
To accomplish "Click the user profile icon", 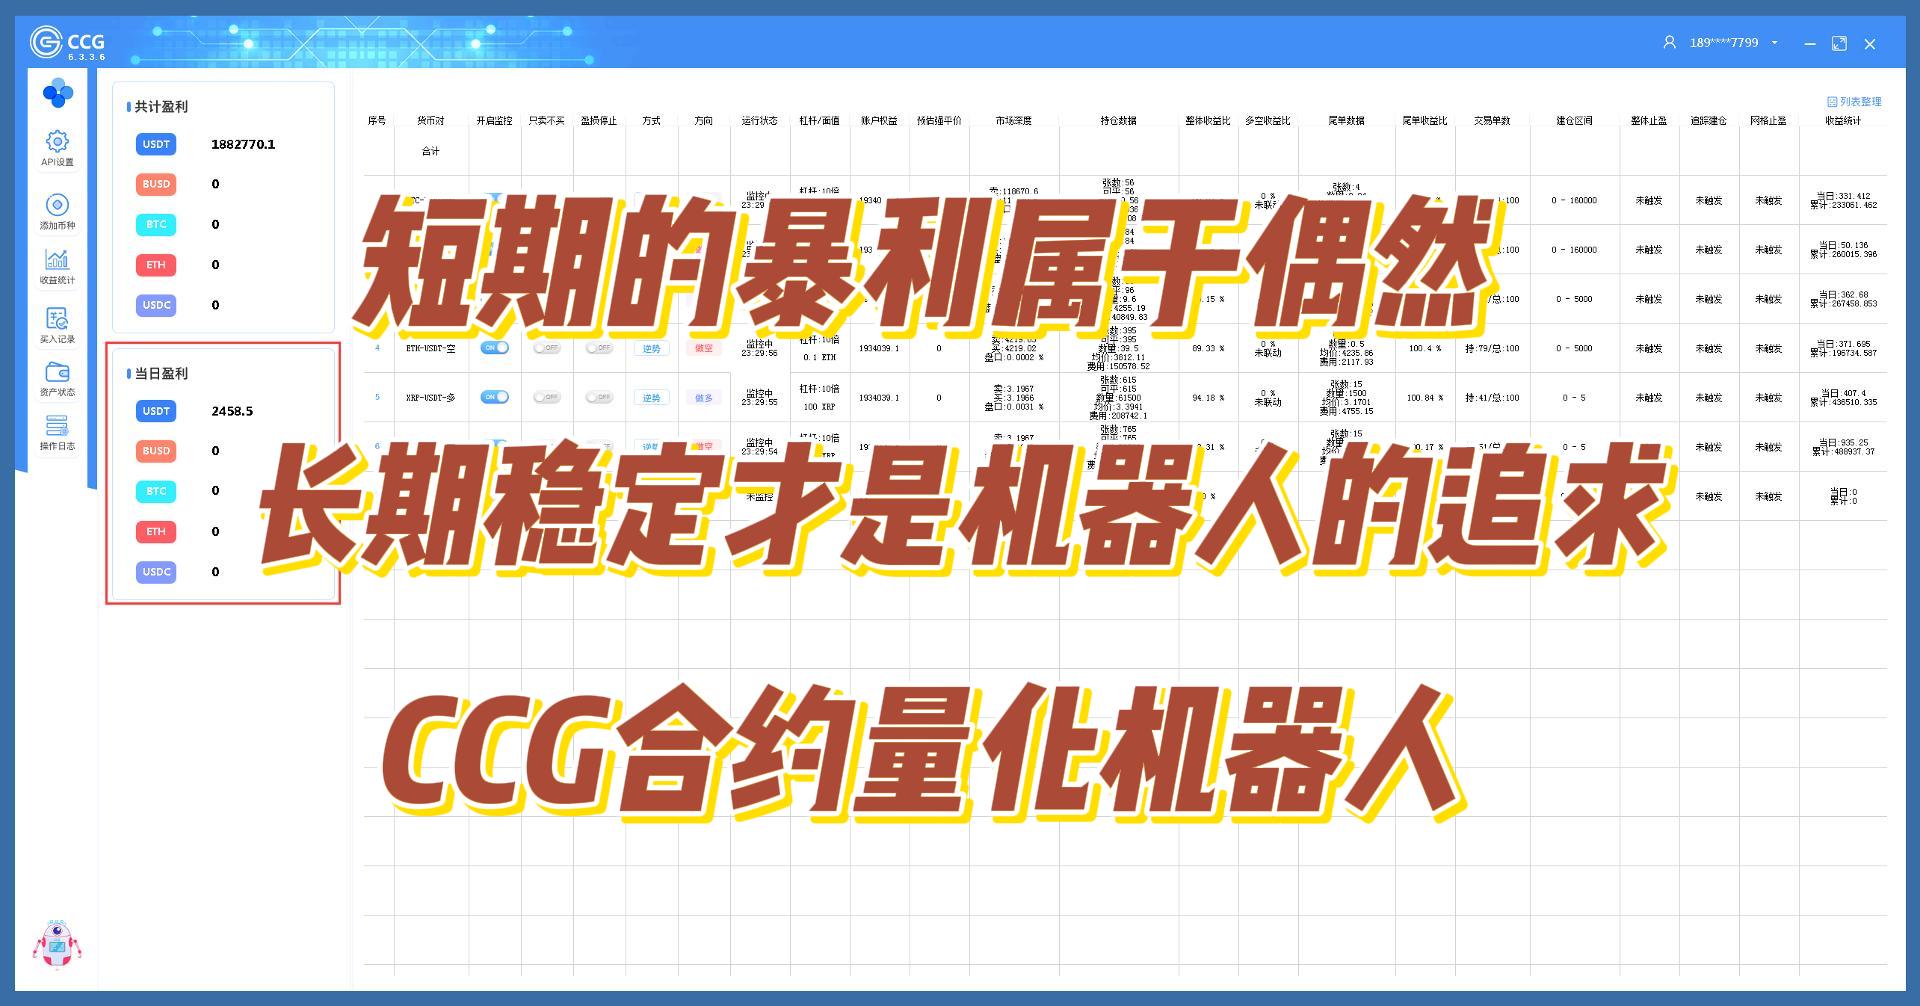I will (1669, 43).
